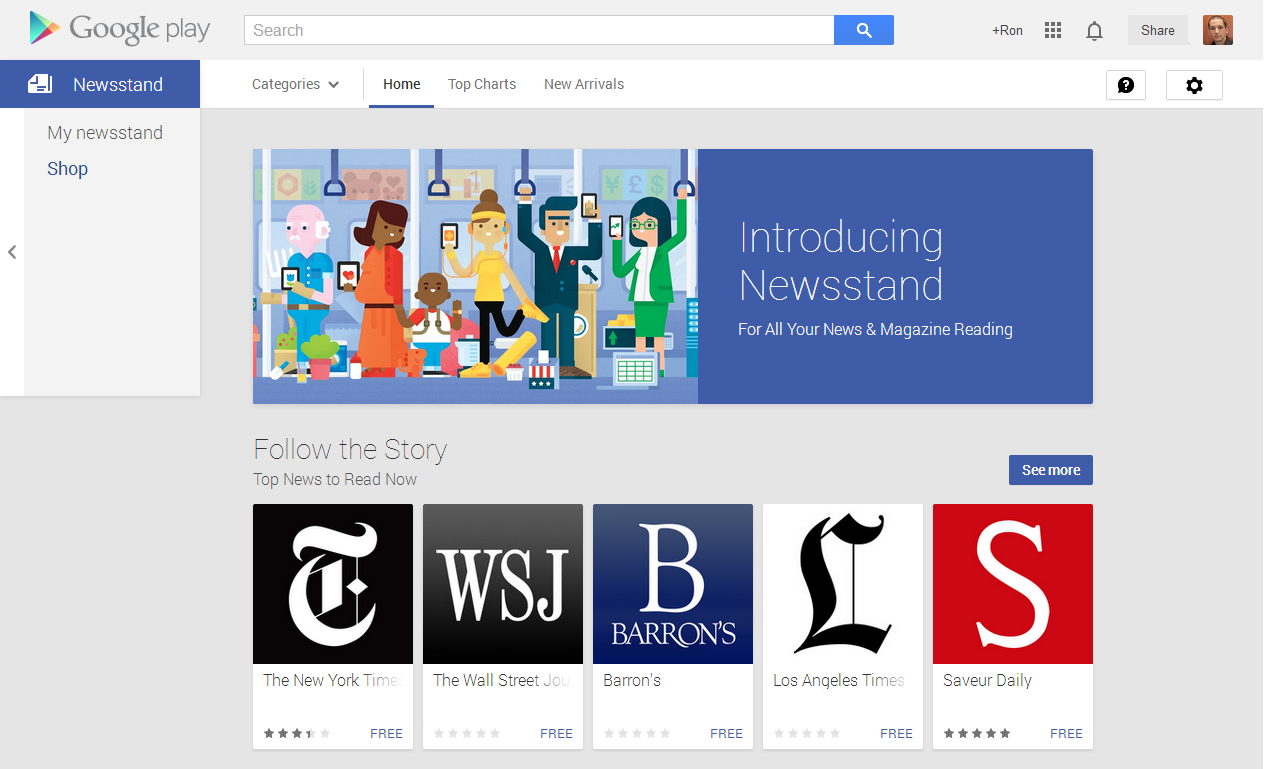Open the notifications bell

pyautogui.click(x=1094, y=31)
